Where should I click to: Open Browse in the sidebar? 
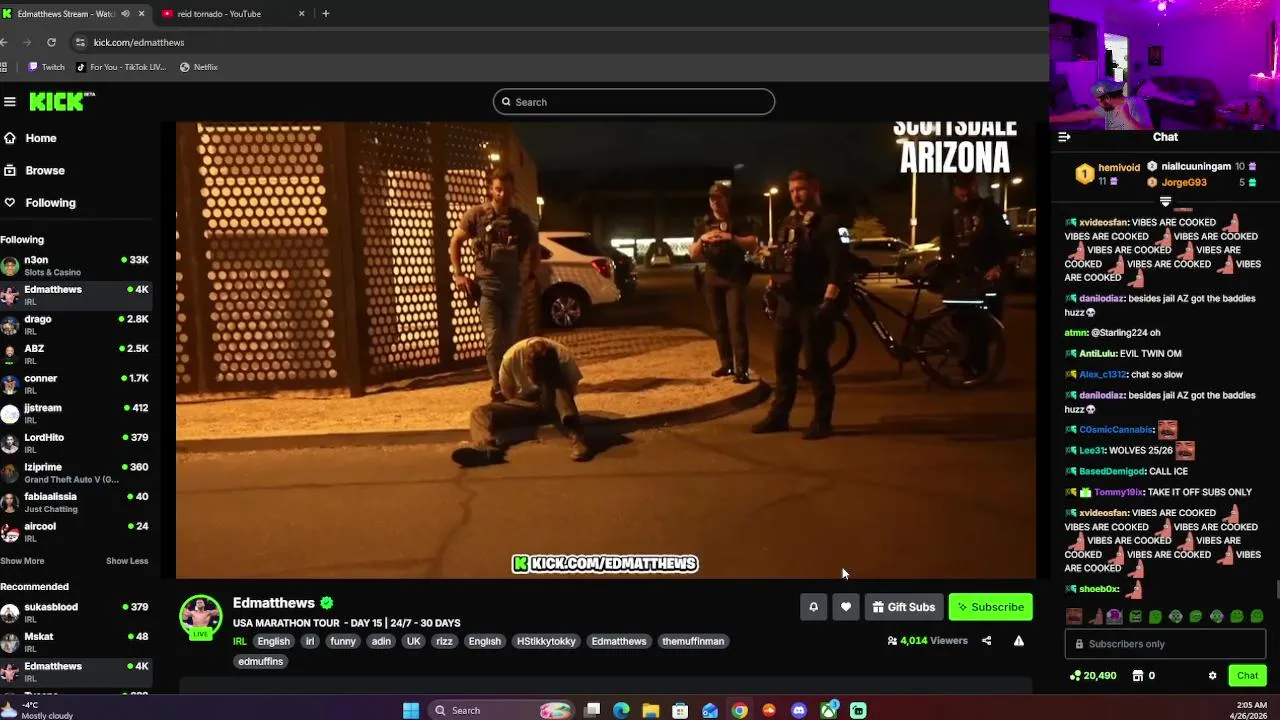pos(45,170)
